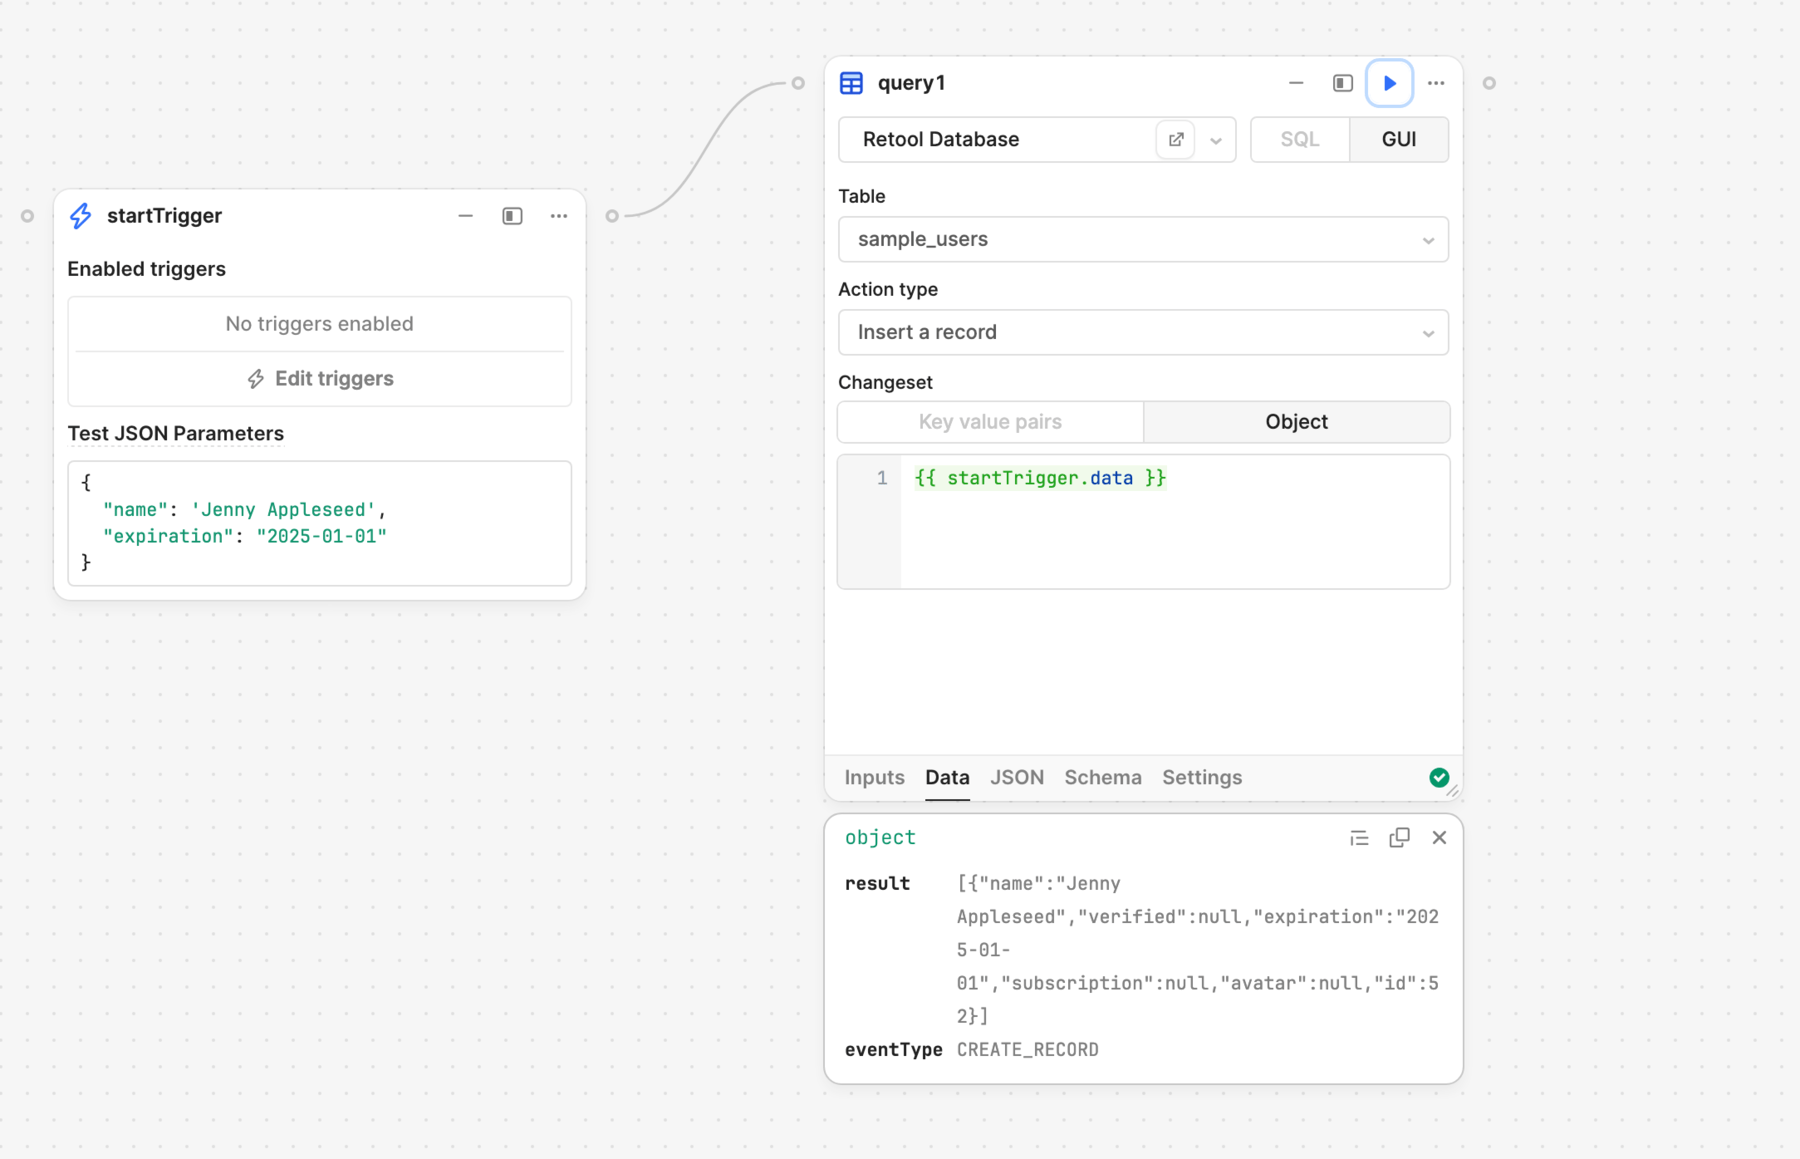The height and width of the screenshot is (1159, 1800).
Task: Click startTrigger output connector node
Action: pos(612,216)
